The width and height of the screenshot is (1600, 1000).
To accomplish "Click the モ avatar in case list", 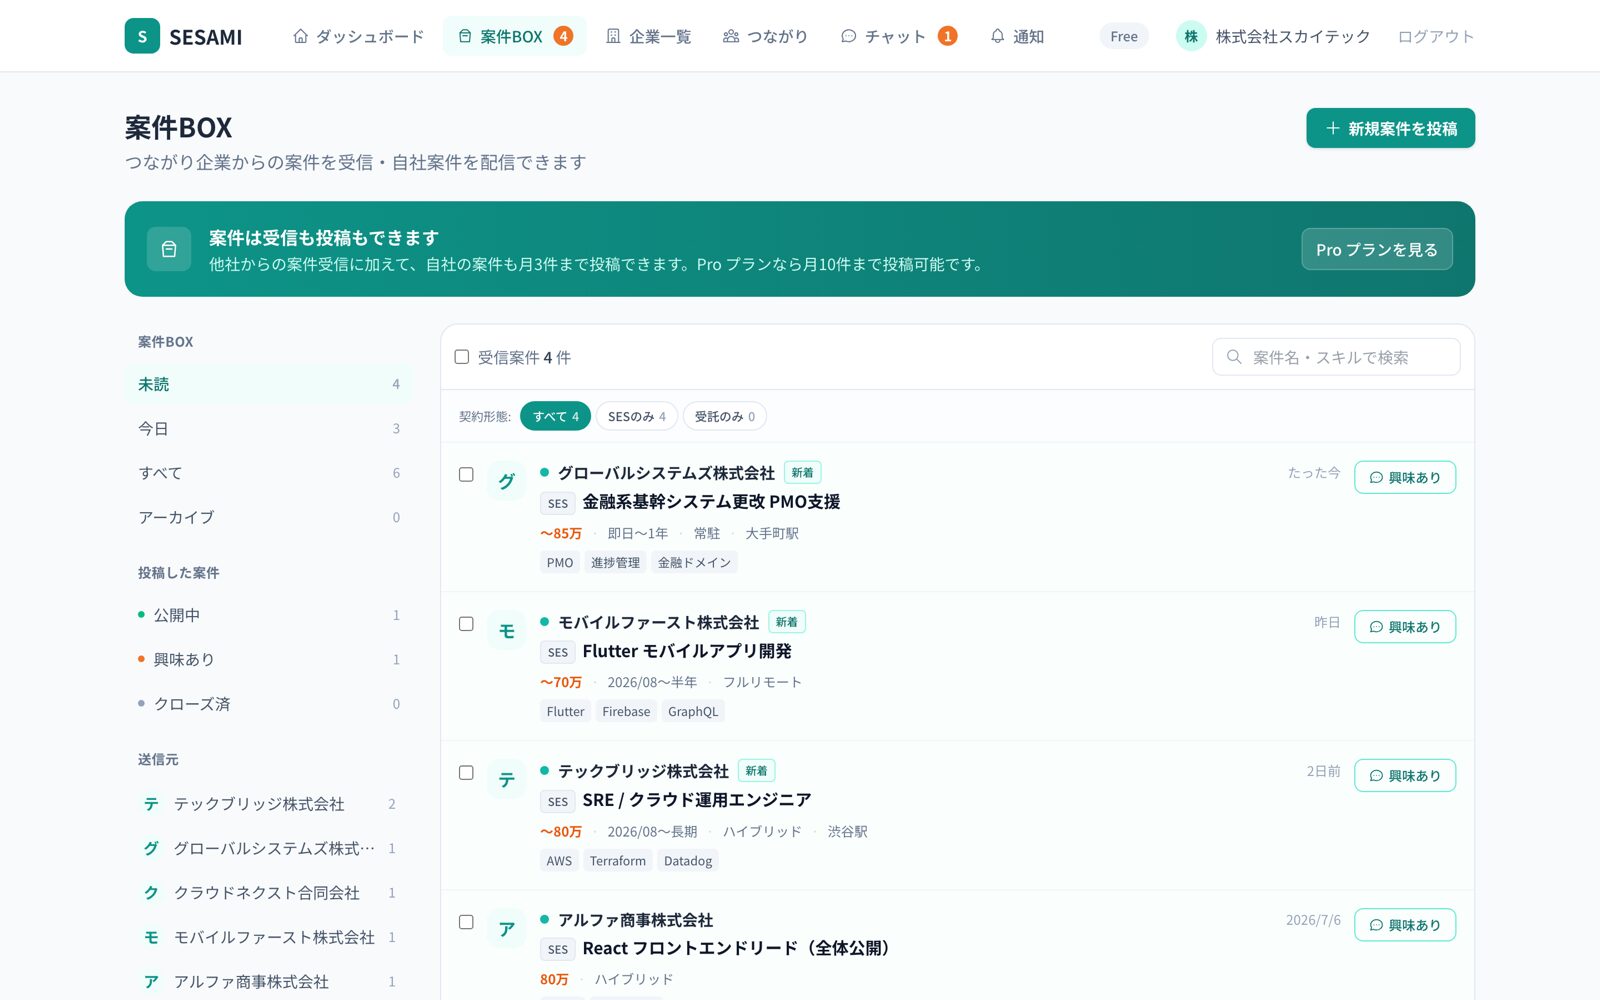I will [x=507, y=630].
